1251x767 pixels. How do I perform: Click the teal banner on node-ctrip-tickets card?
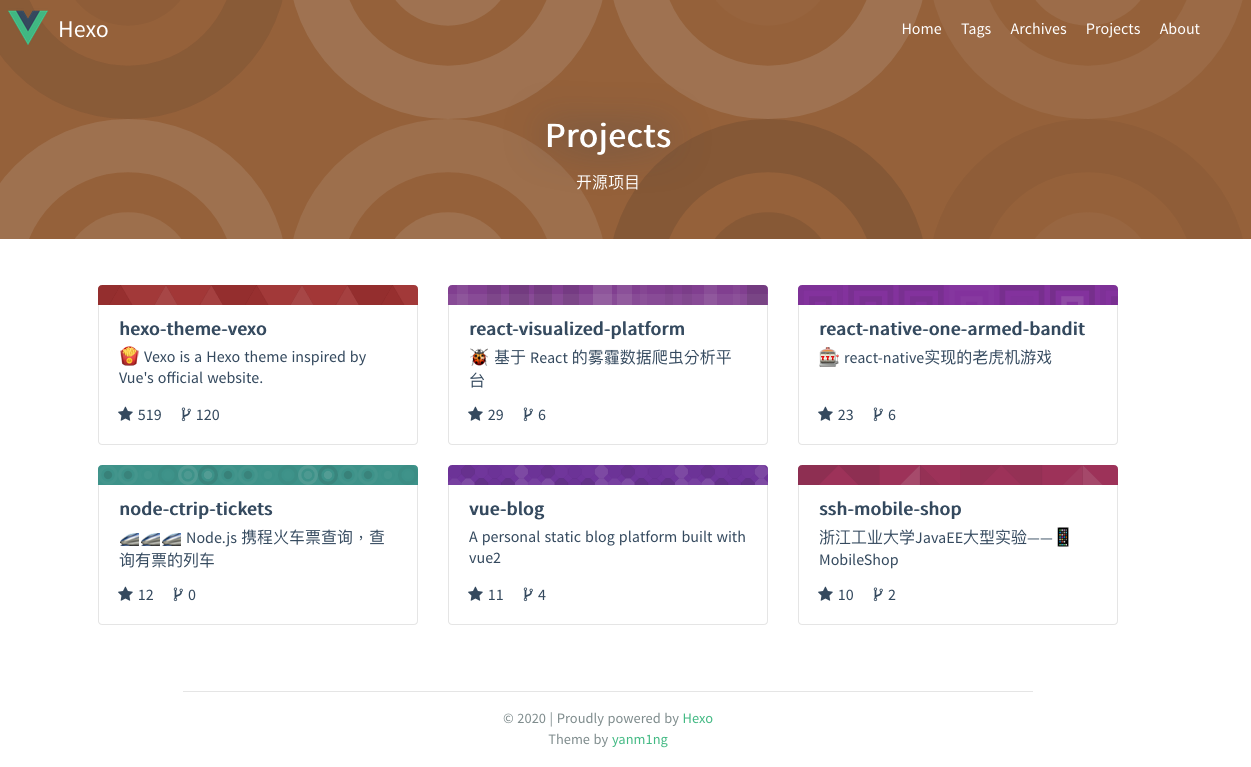click(258, 475)
